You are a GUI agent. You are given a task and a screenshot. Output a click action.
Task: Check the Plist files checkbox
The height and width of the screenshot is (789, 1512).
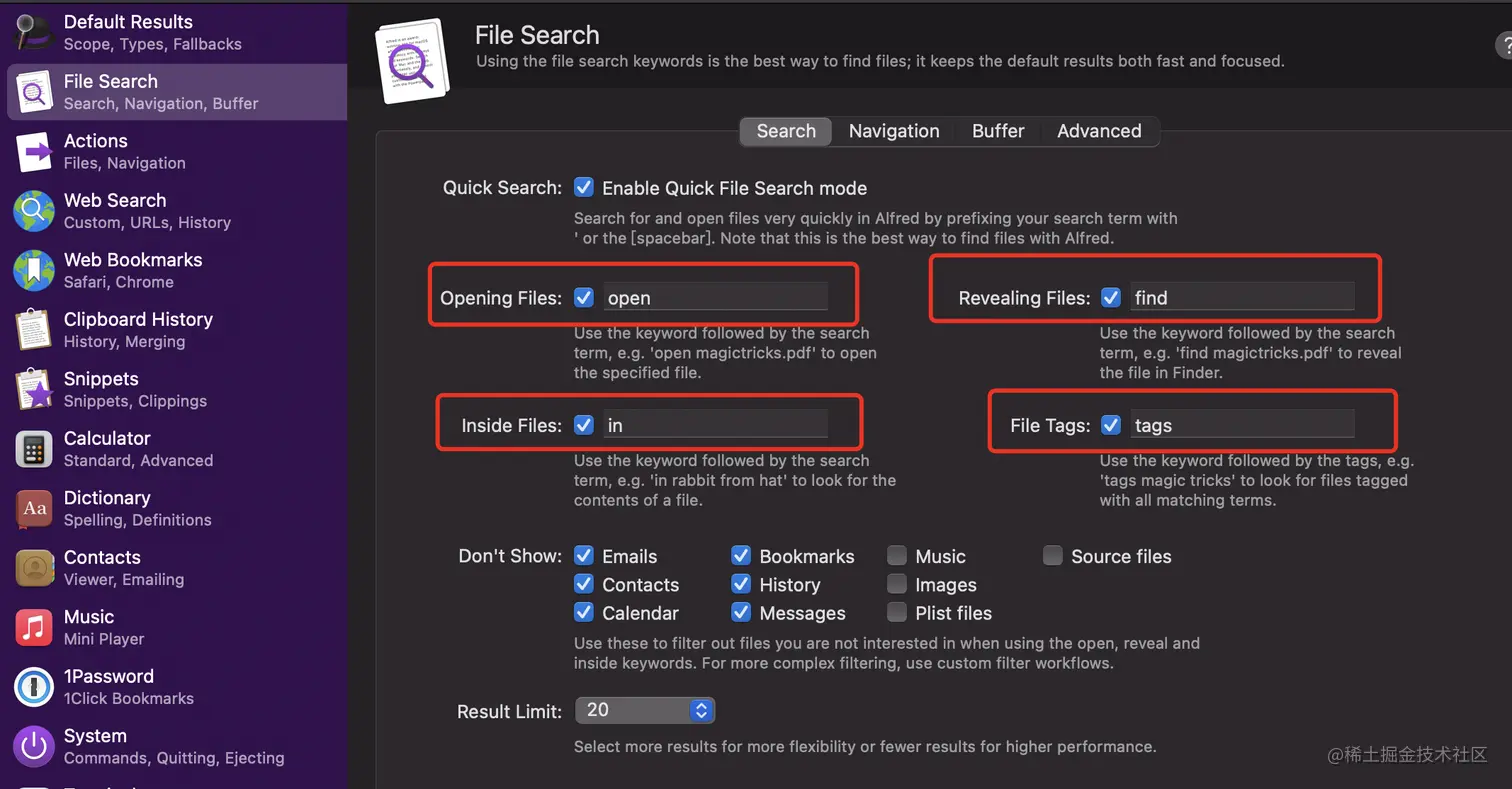pos(897,613)
